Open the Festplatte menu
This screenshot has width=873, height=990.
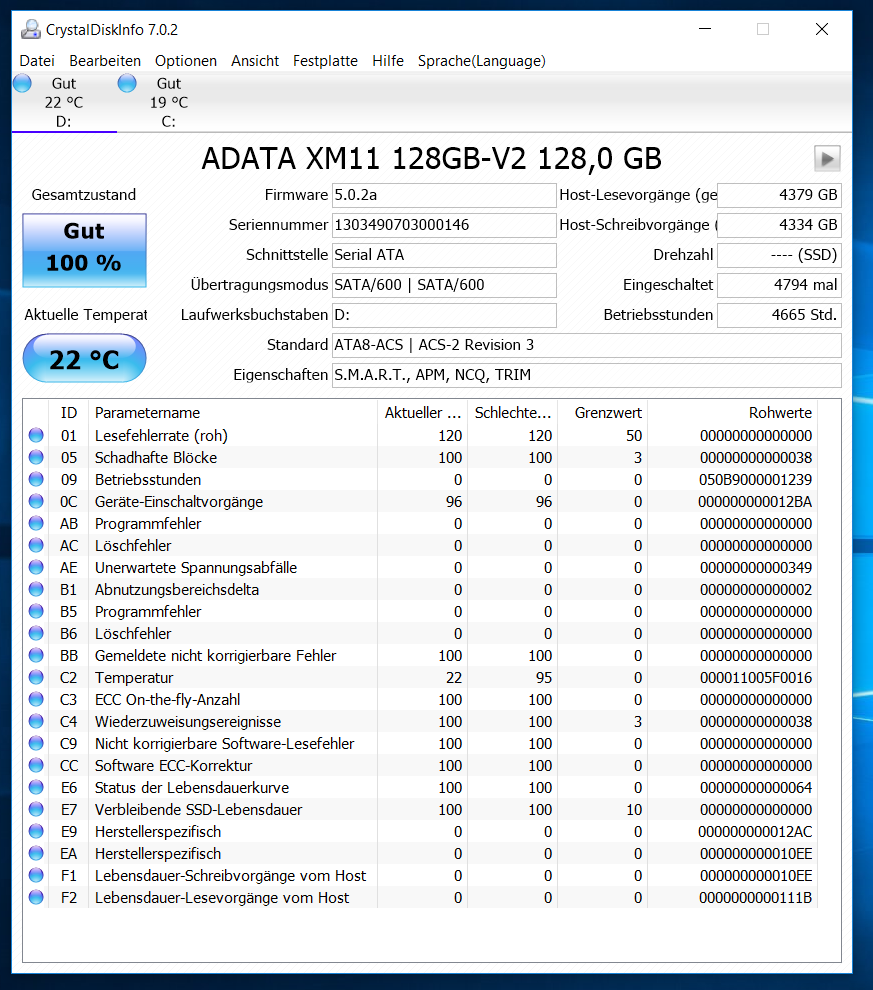coord(325,61)
